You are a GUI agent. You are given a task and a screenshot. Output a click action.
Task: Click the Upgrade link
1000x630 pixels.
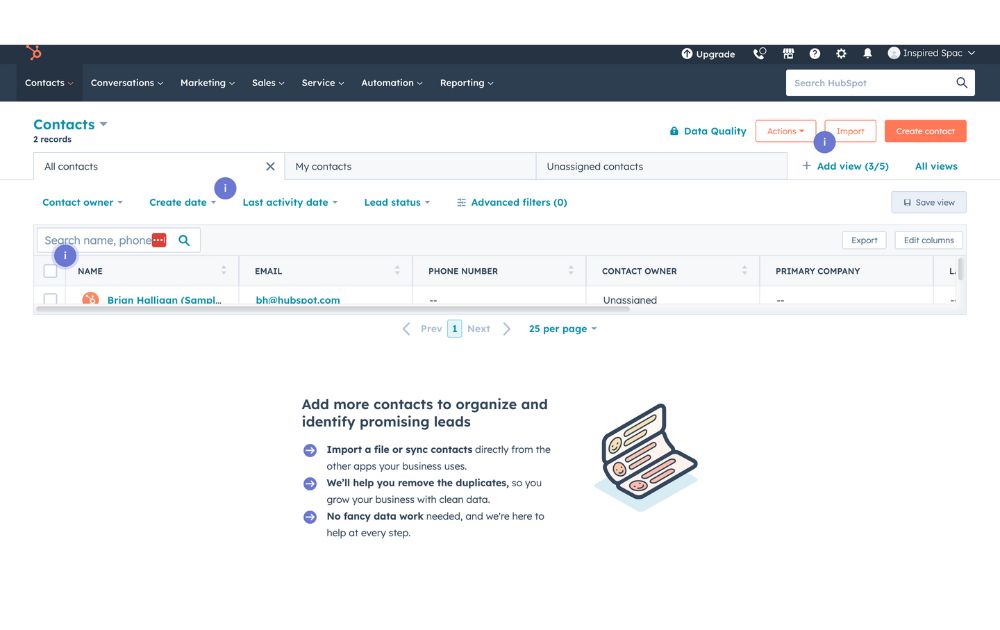(x=708, y=54)
